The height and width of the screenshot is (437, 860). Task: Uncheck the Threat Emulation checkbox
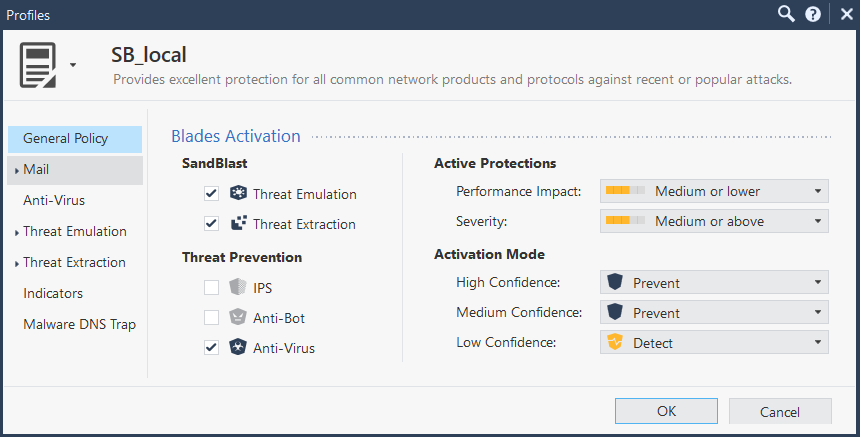pos(212,194)
